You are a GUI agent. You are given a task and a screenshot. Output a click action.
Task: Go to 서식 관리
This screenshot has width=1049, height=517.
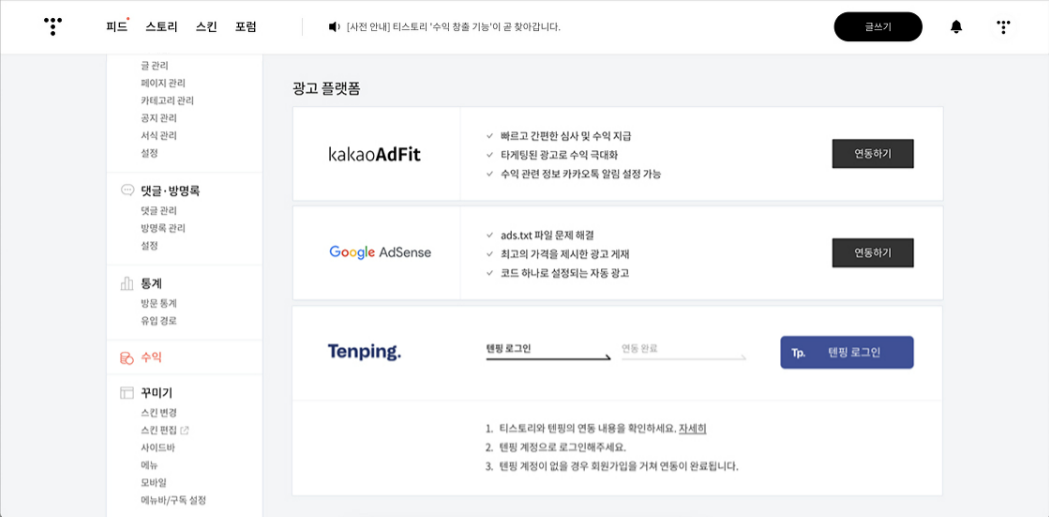click(x=159, y=135)
